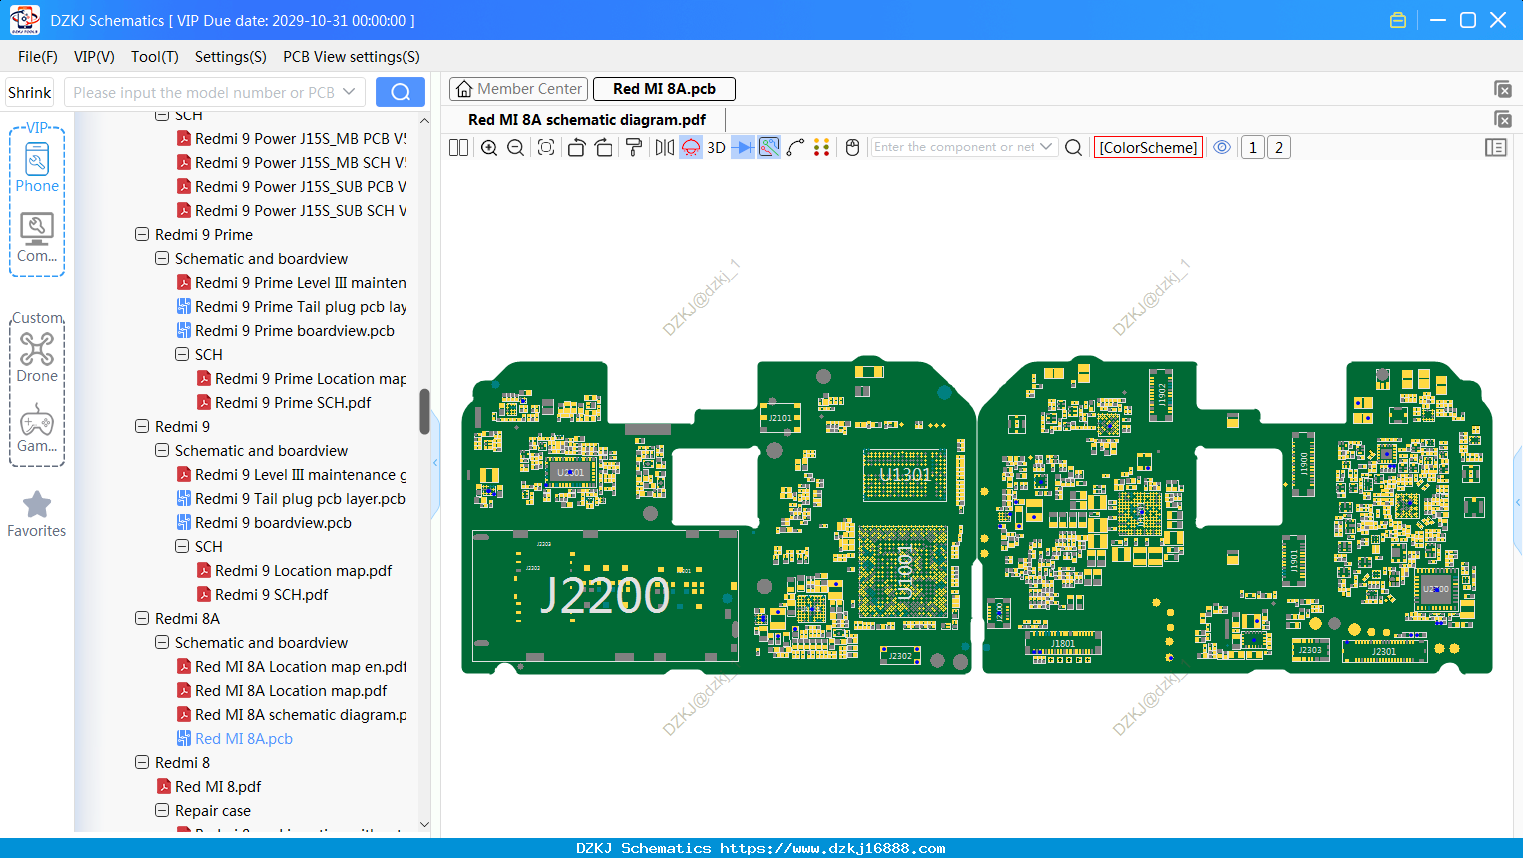Click the mirror flip board icon
Screen dimensions: 1523x858
pyautogui.click(x=664, y=147)
